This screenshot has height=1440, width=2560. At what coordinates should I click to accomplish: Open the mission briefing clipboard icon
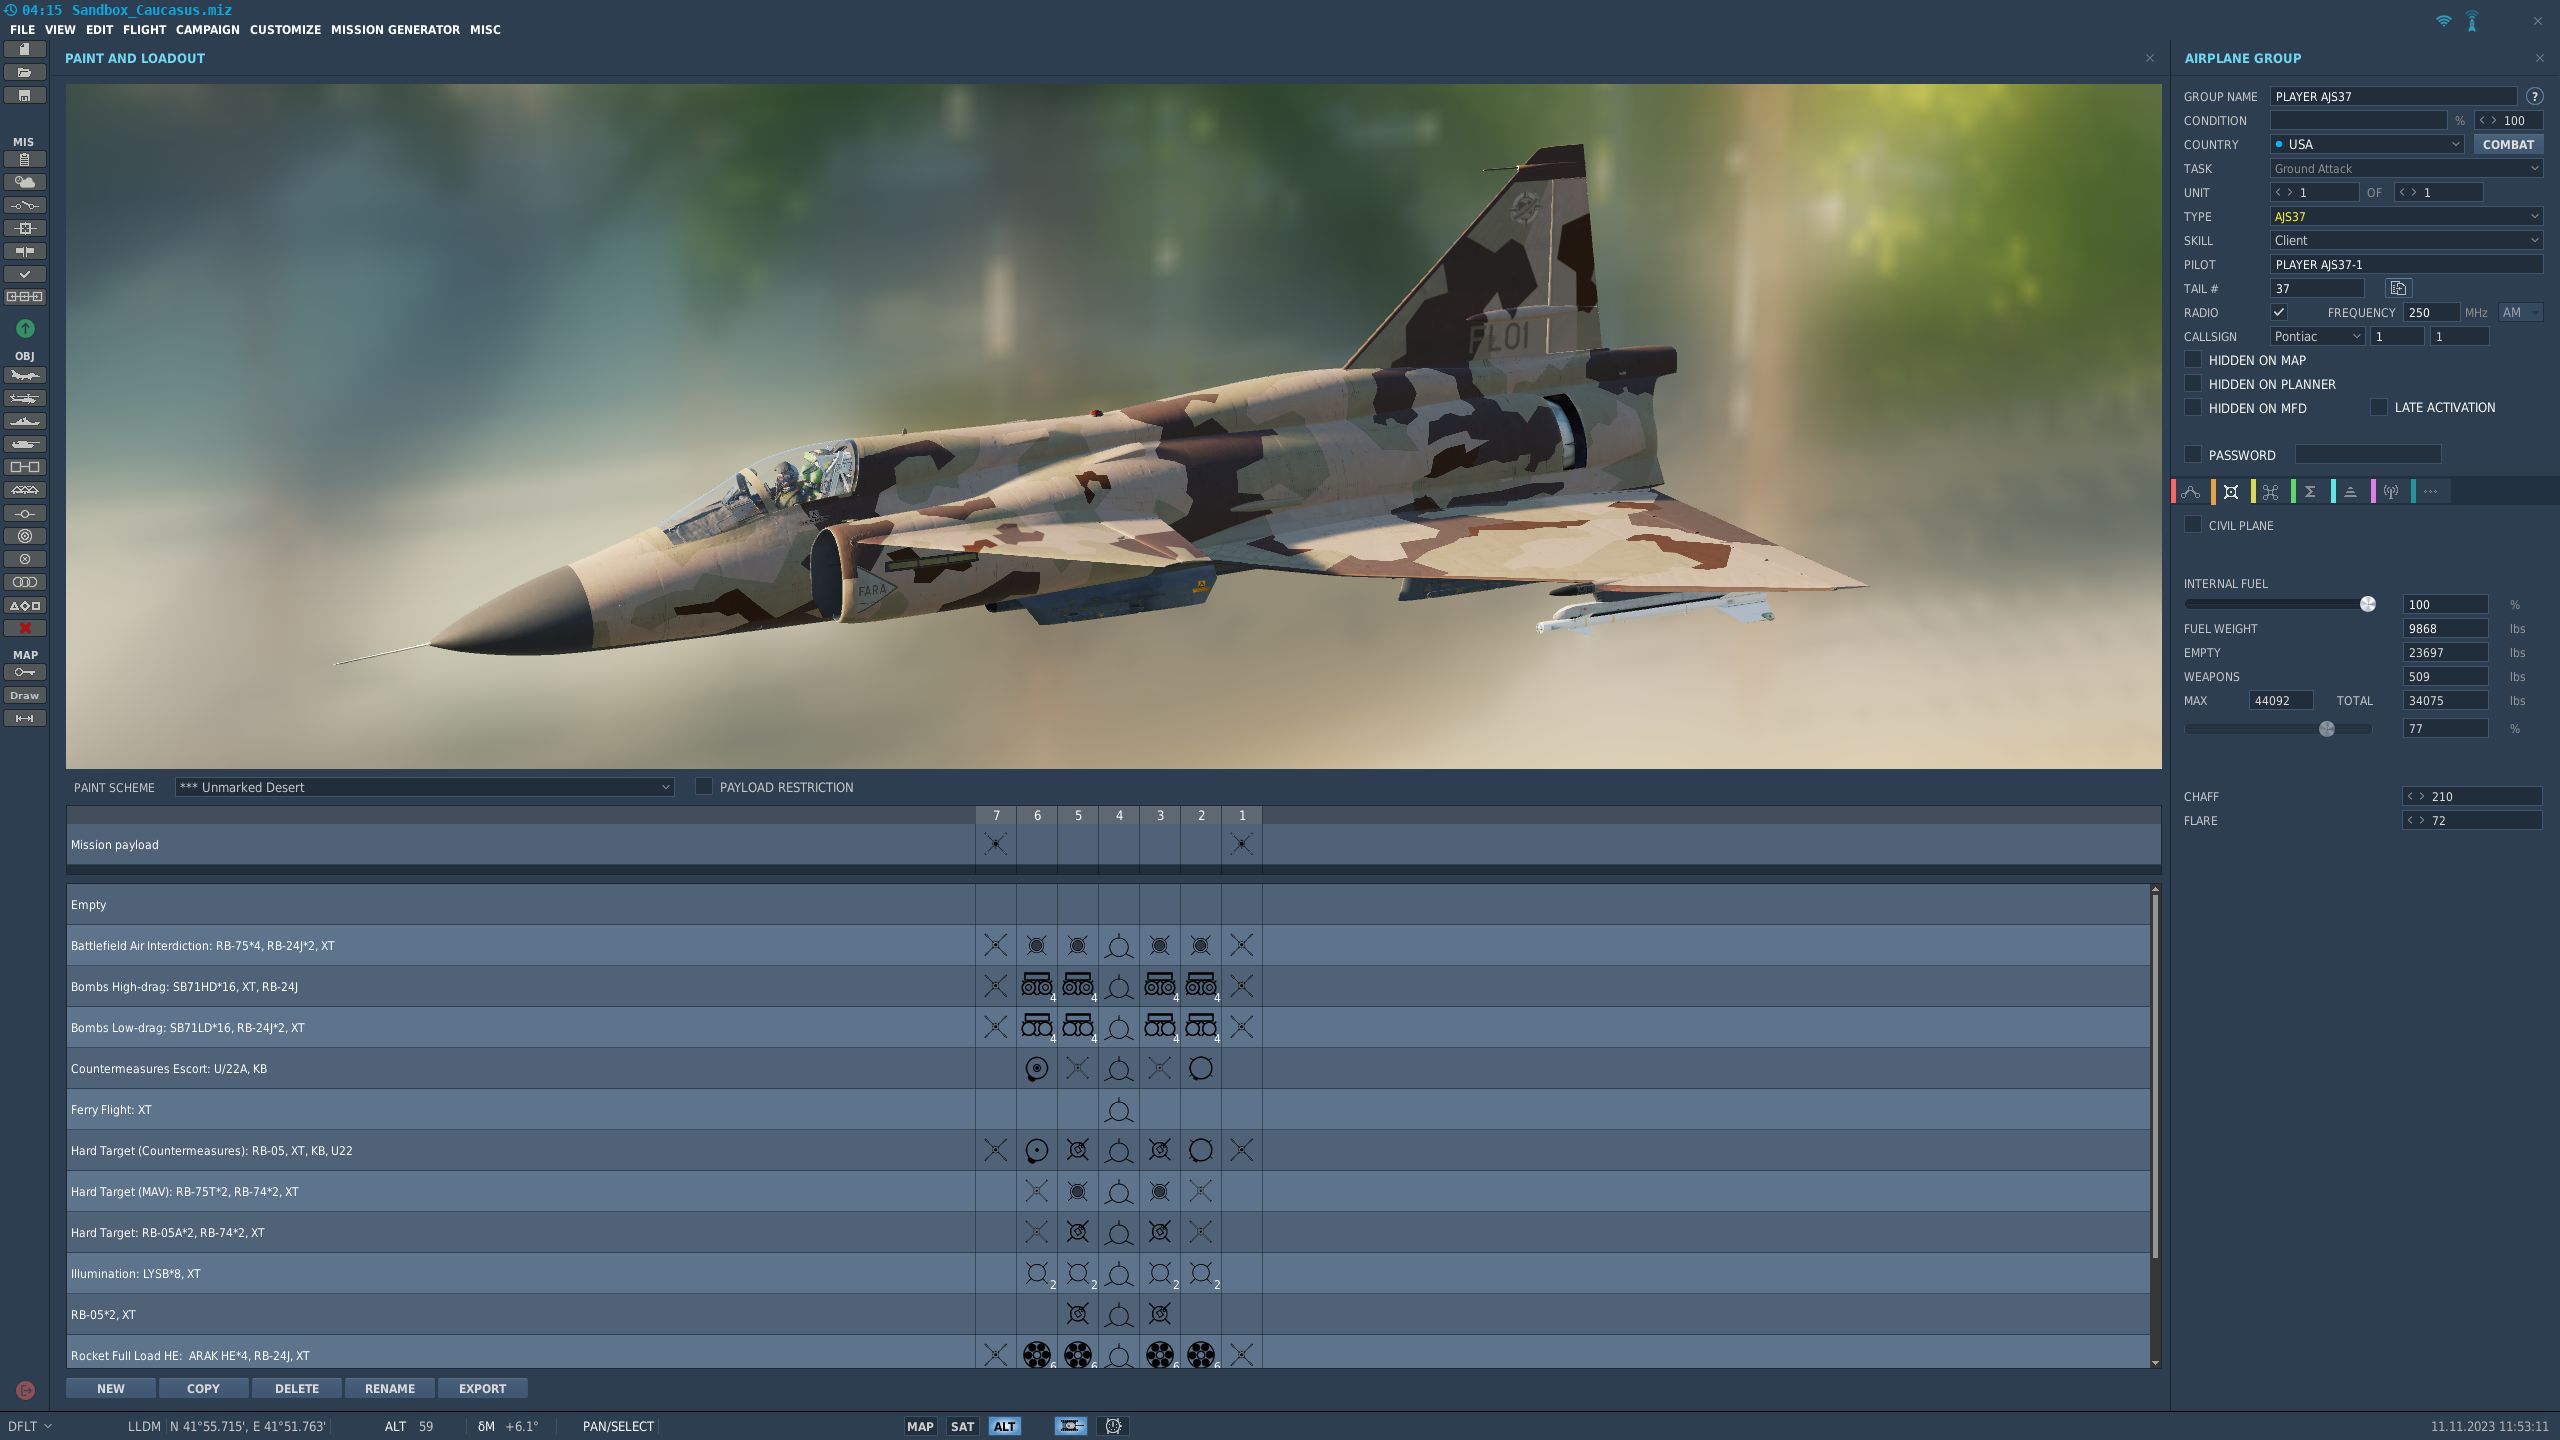(x=25, y=159)
